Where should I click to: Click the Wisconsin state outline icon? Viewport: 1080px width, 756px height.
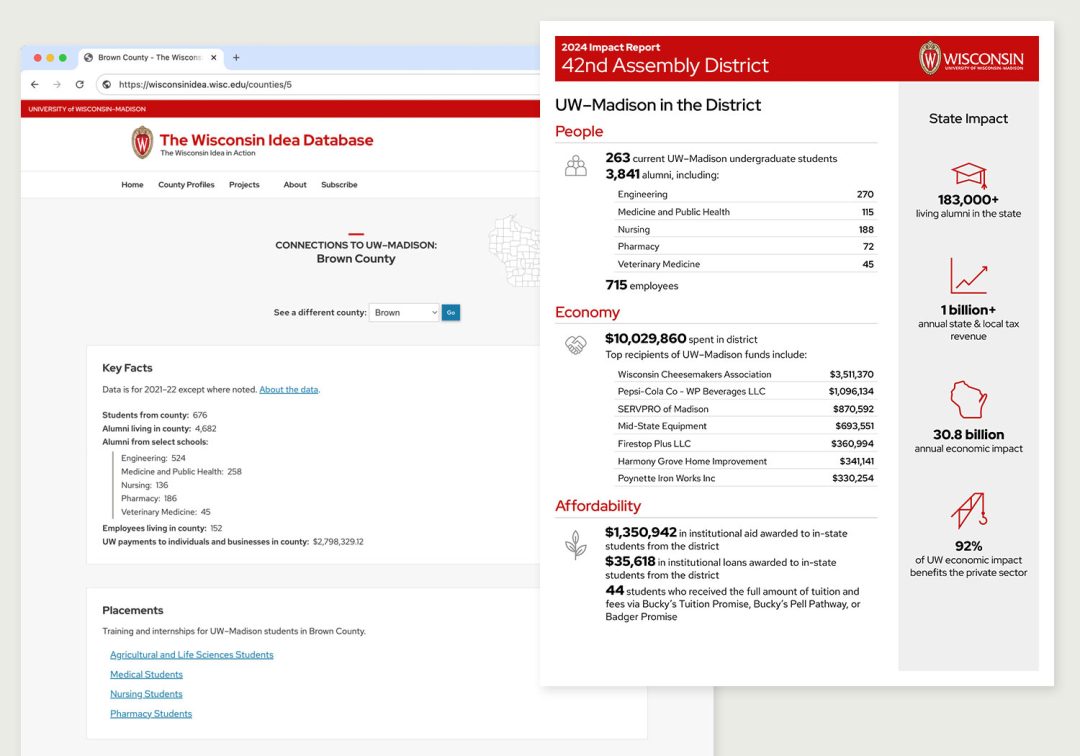[x=968, y=399]
